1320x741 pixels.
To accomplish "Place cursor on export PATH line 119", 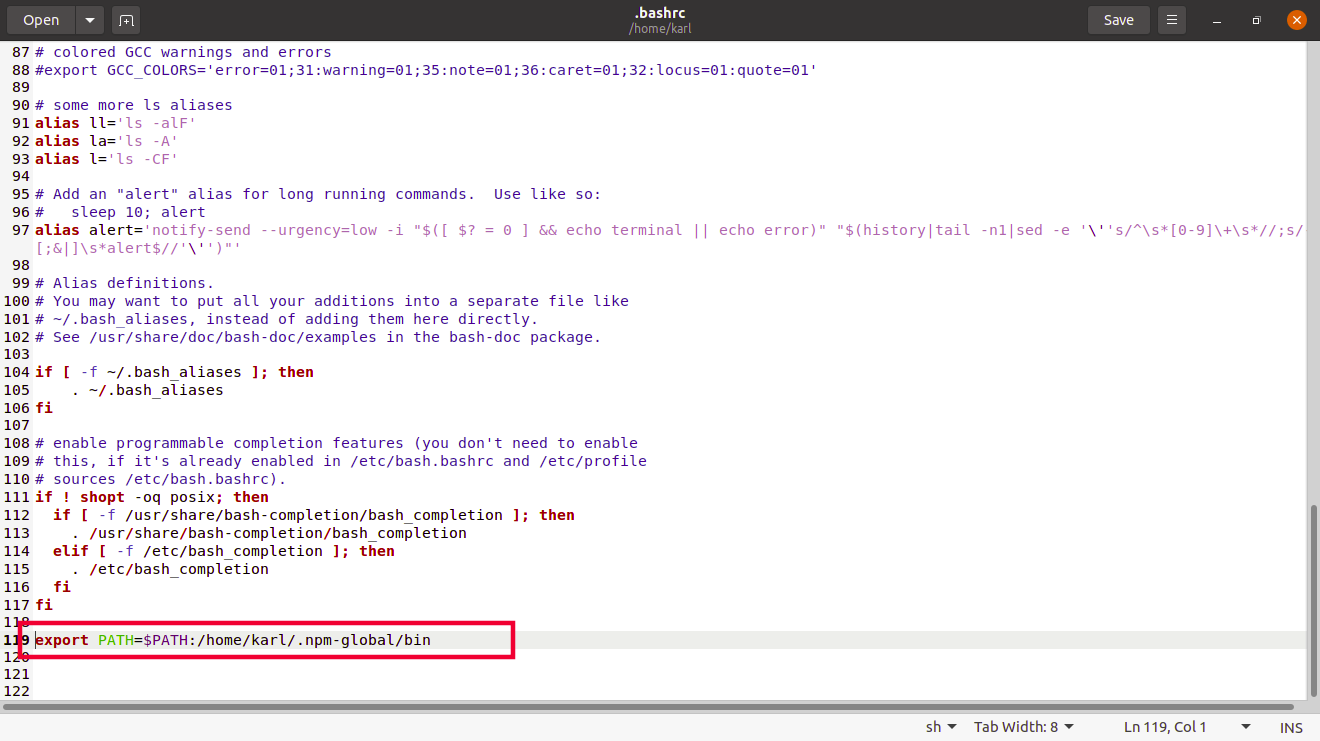I will click(233, 640).
